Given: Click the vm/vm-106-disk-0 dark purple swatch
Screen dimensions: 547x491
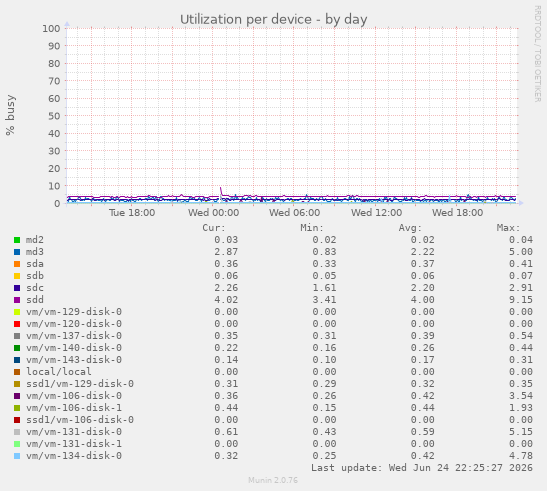Looking at the screenshot, I should point(17,396).
